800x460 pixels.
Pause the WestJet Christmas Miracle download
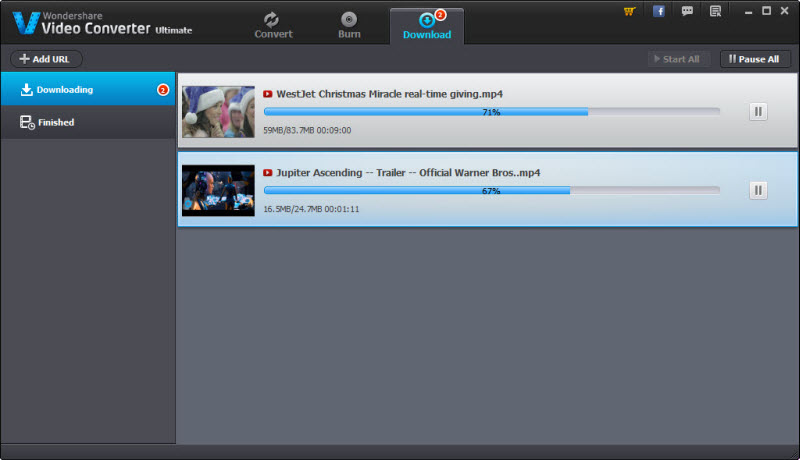pos(758,112)
